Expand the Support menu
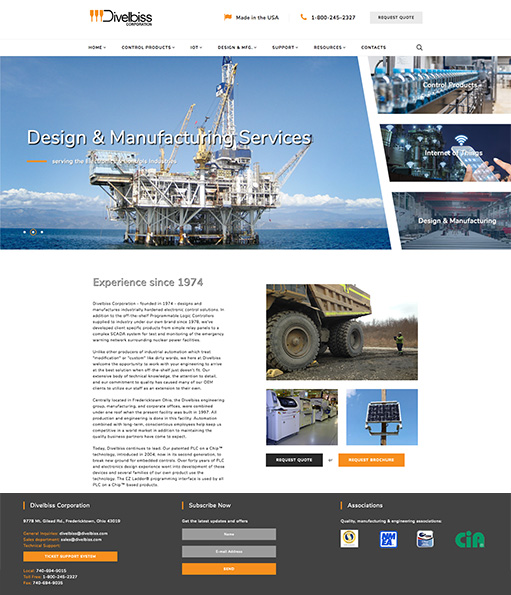The image size is (511, 595). click(285, 47)
